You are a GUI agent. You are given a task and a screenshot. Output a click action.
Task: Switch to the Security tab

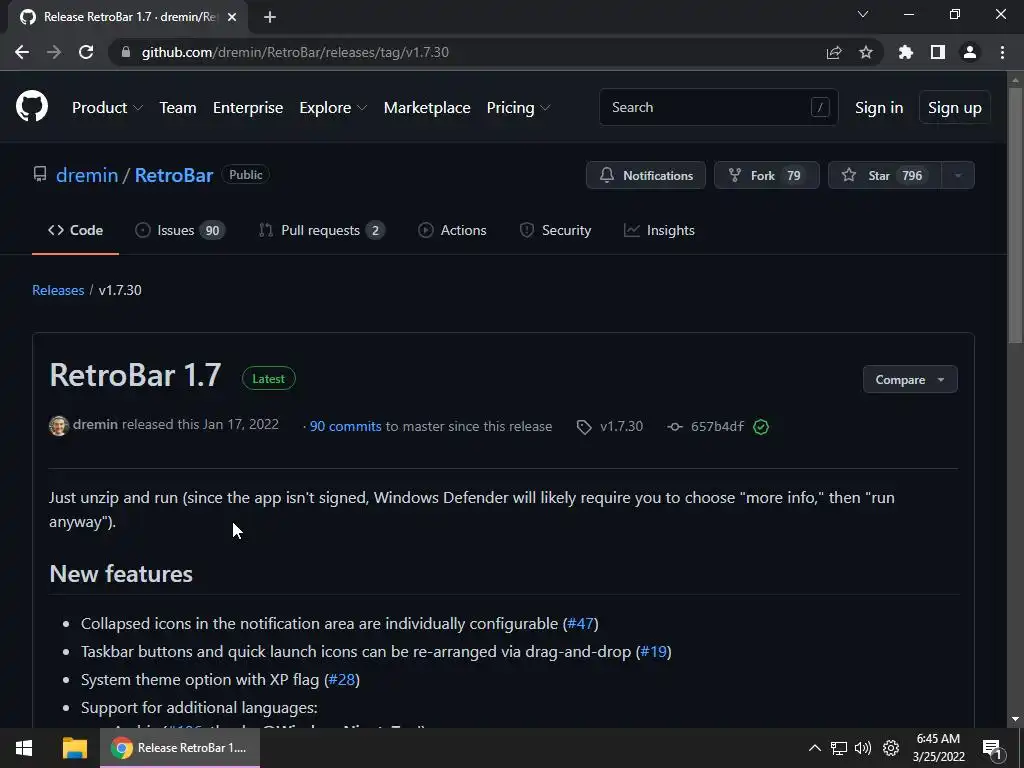pos(555,231)
